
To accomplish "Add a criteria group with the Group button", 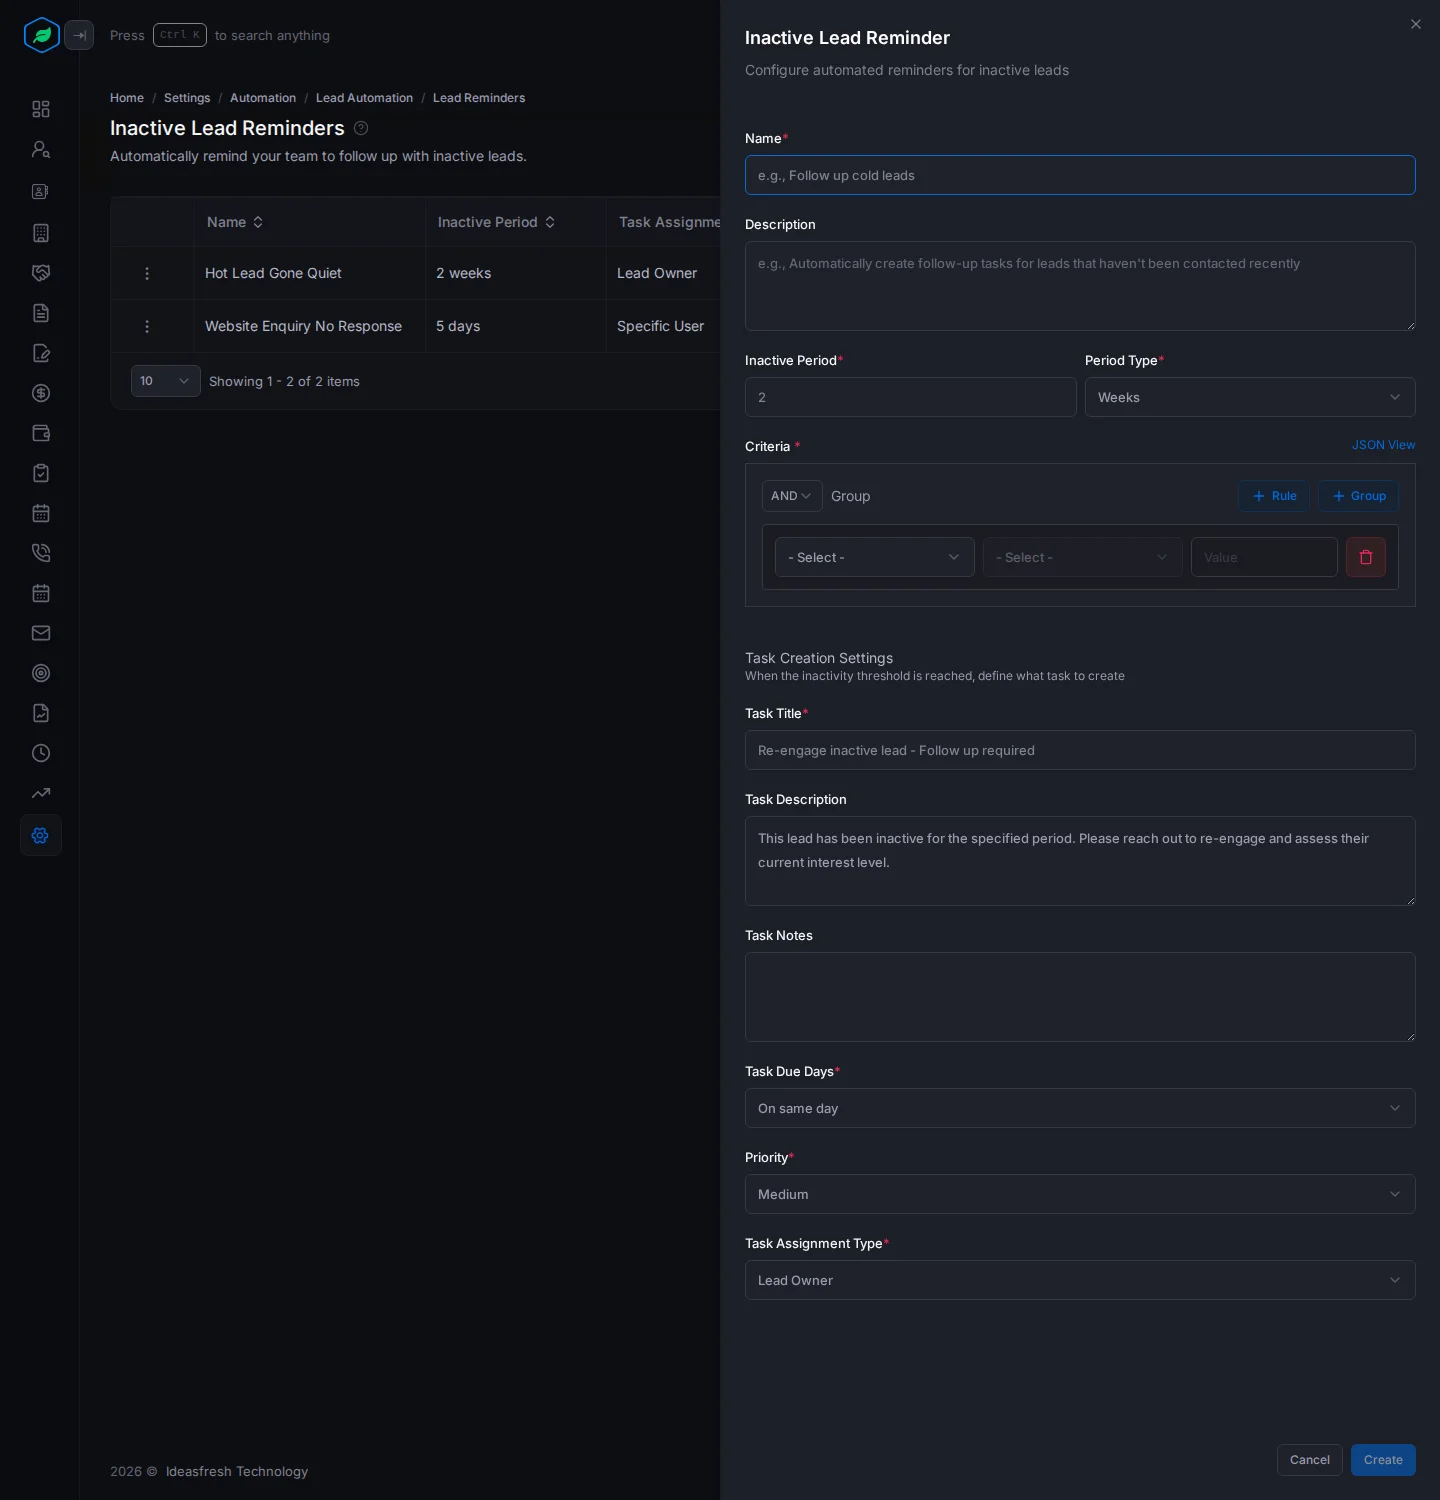I will pyautogui.click(x=1358, y=496).
